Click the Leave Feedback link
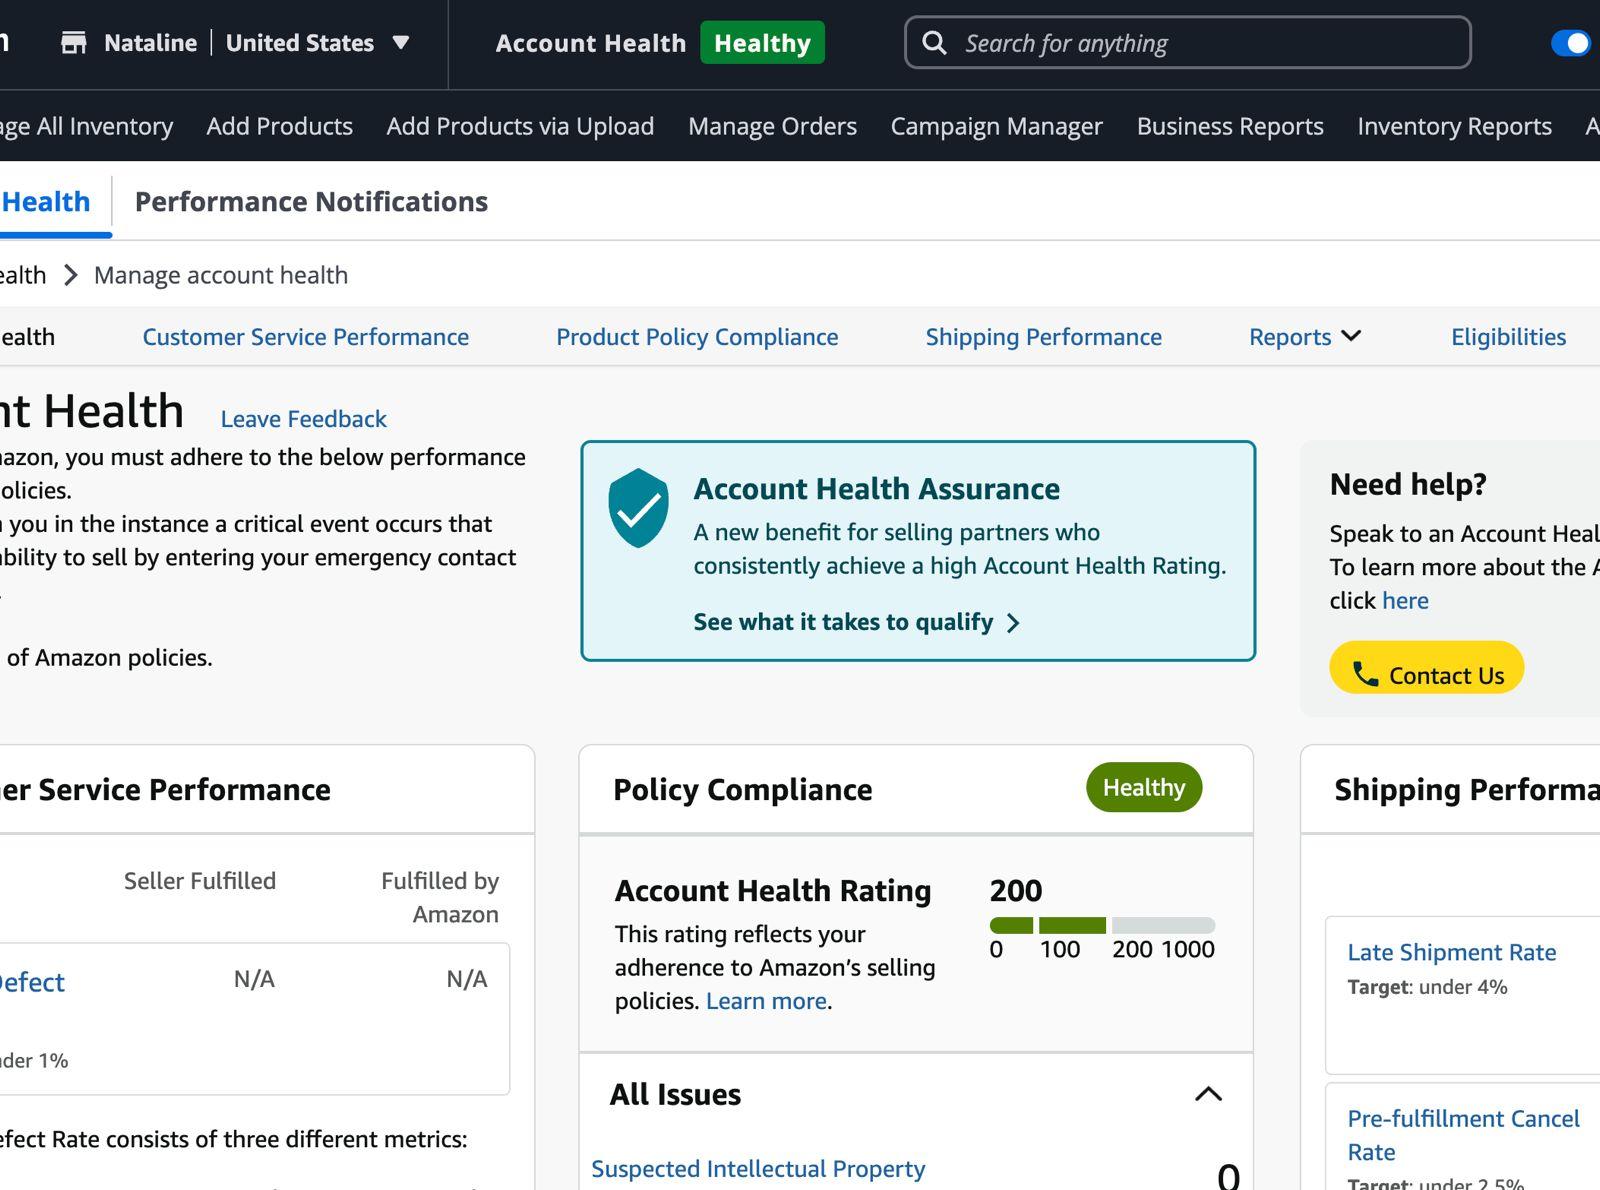The image size is (1600, 1190). [x=303, y=419]
